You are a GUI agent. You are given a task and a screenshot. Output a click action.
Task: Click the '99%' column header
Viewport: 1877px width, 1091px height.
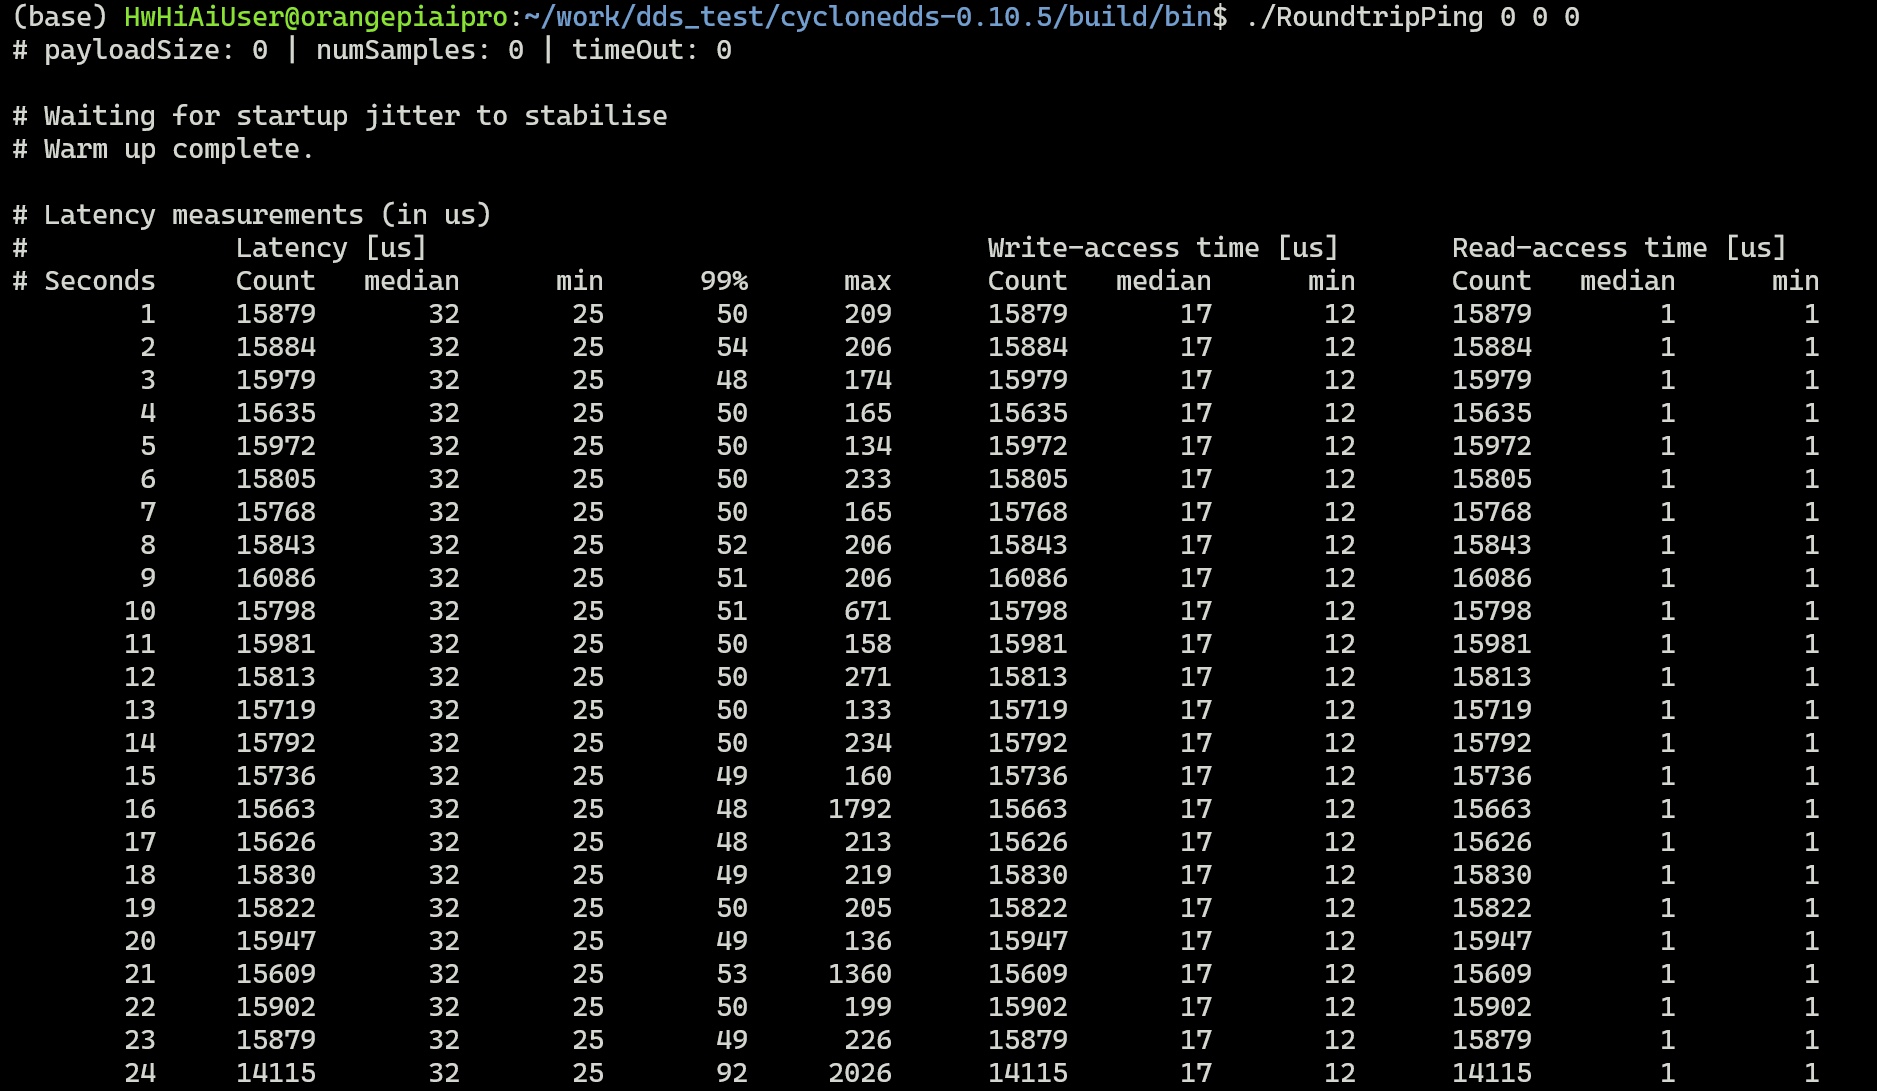coord(724,281)
